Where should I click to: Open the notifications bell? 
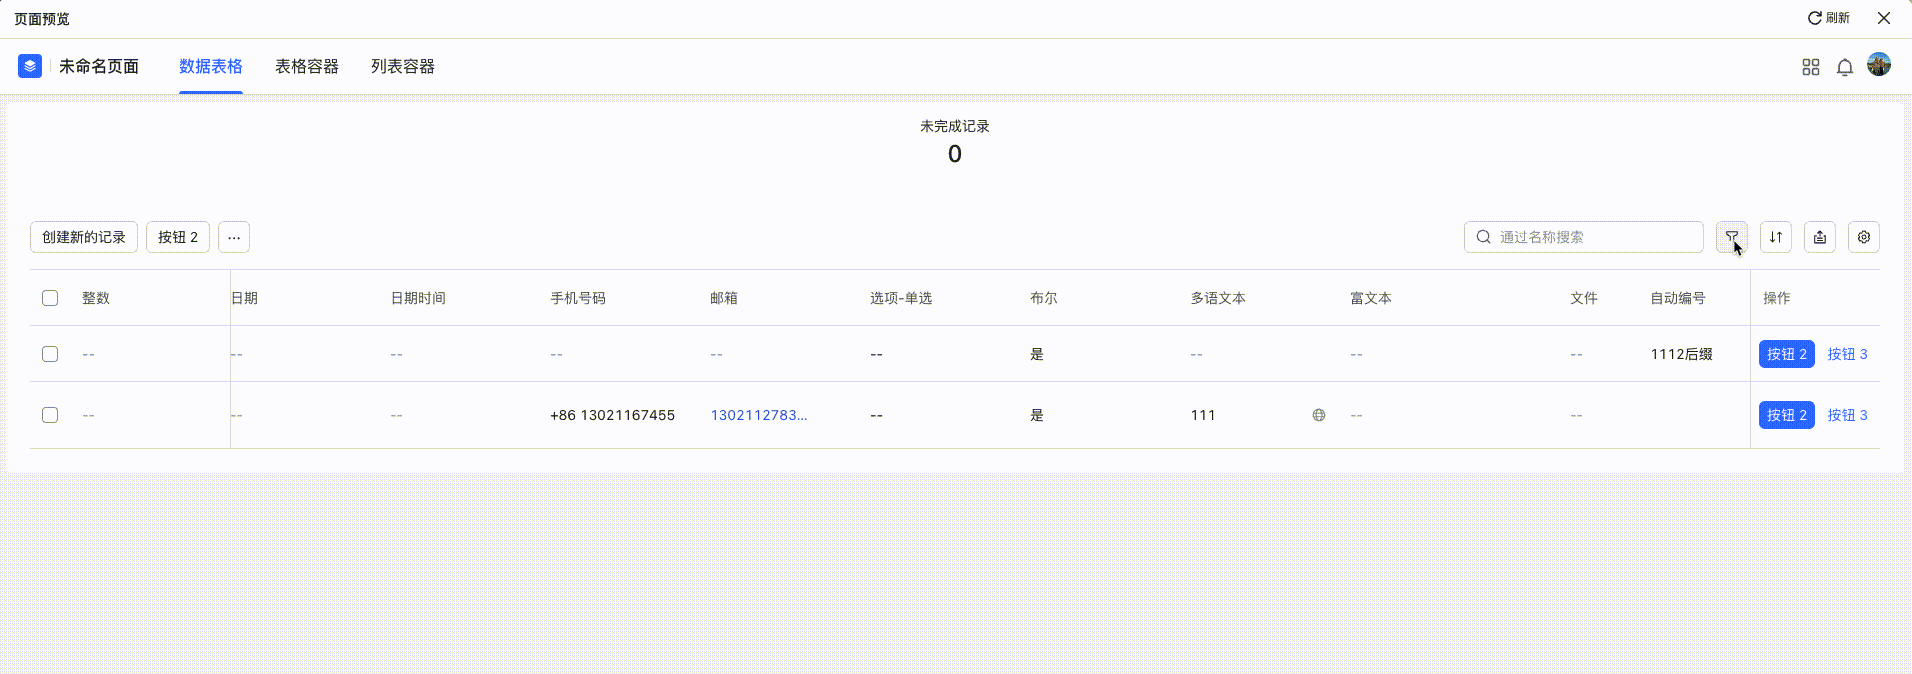[x=1845, y=67]
